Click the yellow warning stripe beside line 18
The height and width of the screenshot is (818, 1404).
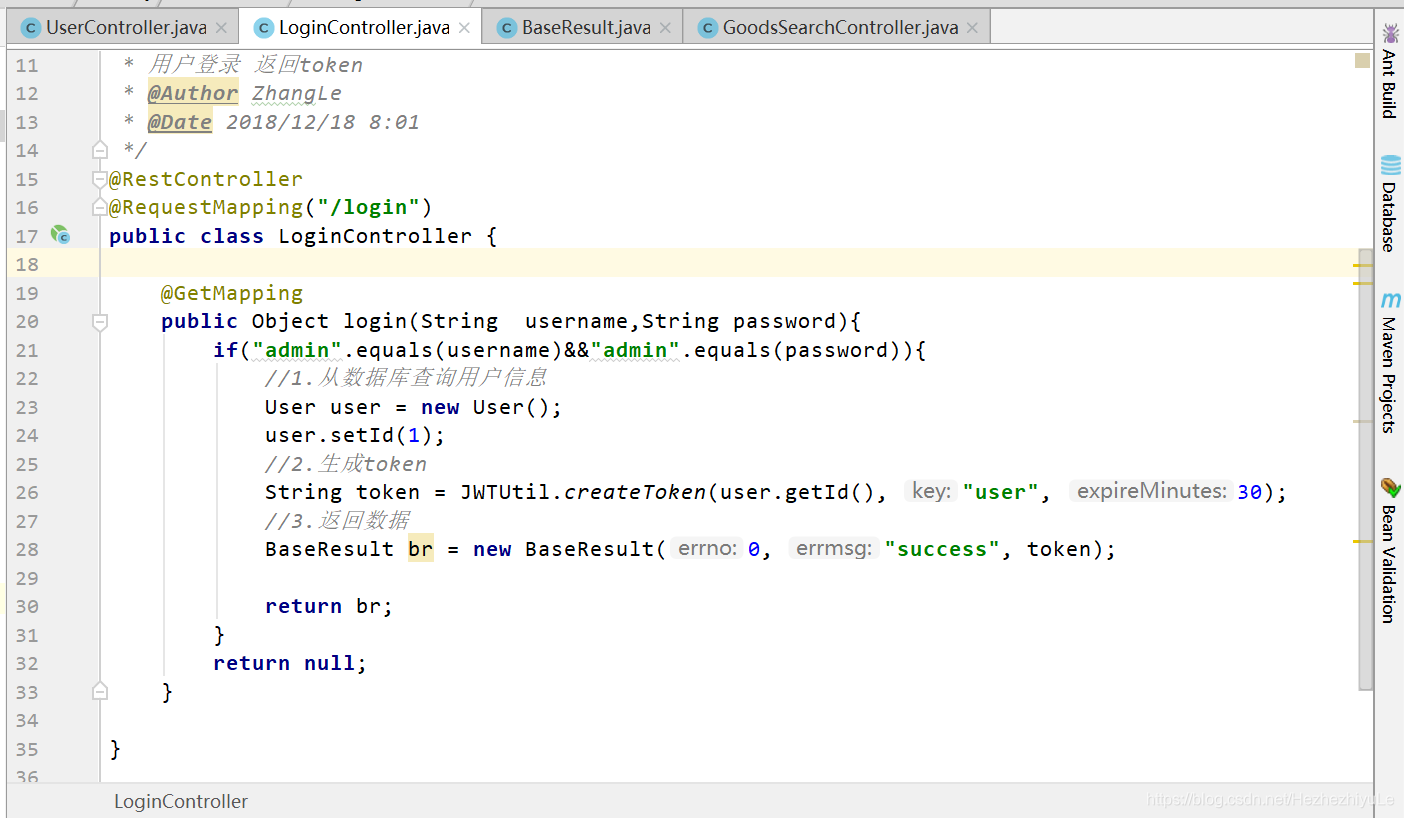pyautogui.click(x=1363, y=266)
